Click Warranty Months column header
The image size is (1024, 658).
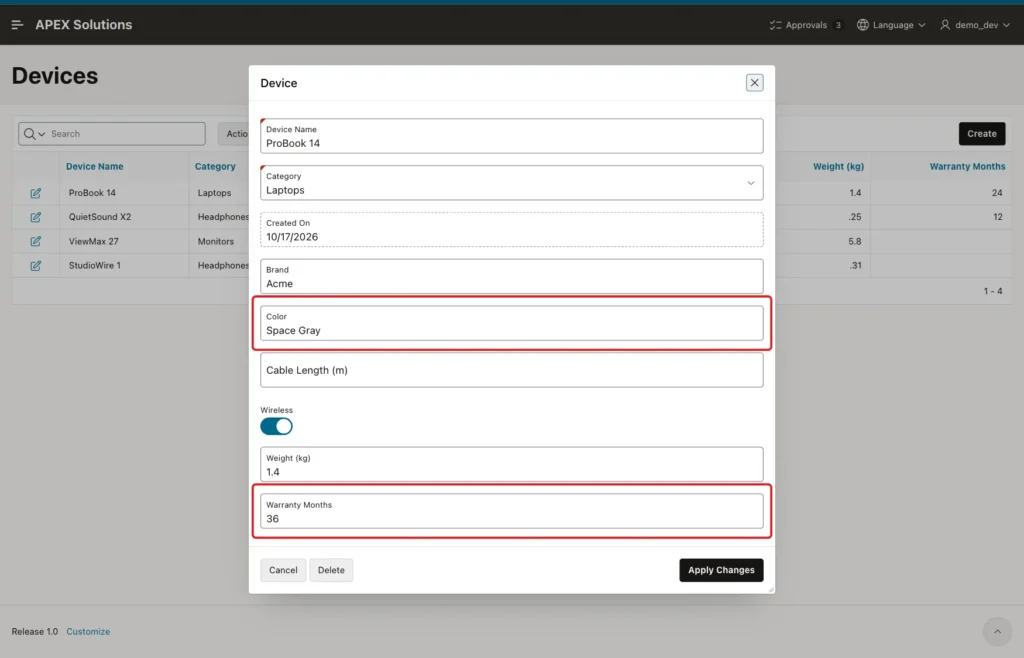coord(967,166)
